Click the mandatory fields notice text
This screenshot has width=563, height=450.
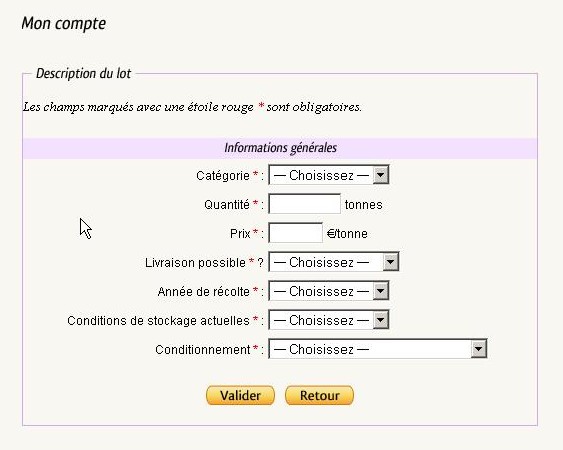pos(192,107)
